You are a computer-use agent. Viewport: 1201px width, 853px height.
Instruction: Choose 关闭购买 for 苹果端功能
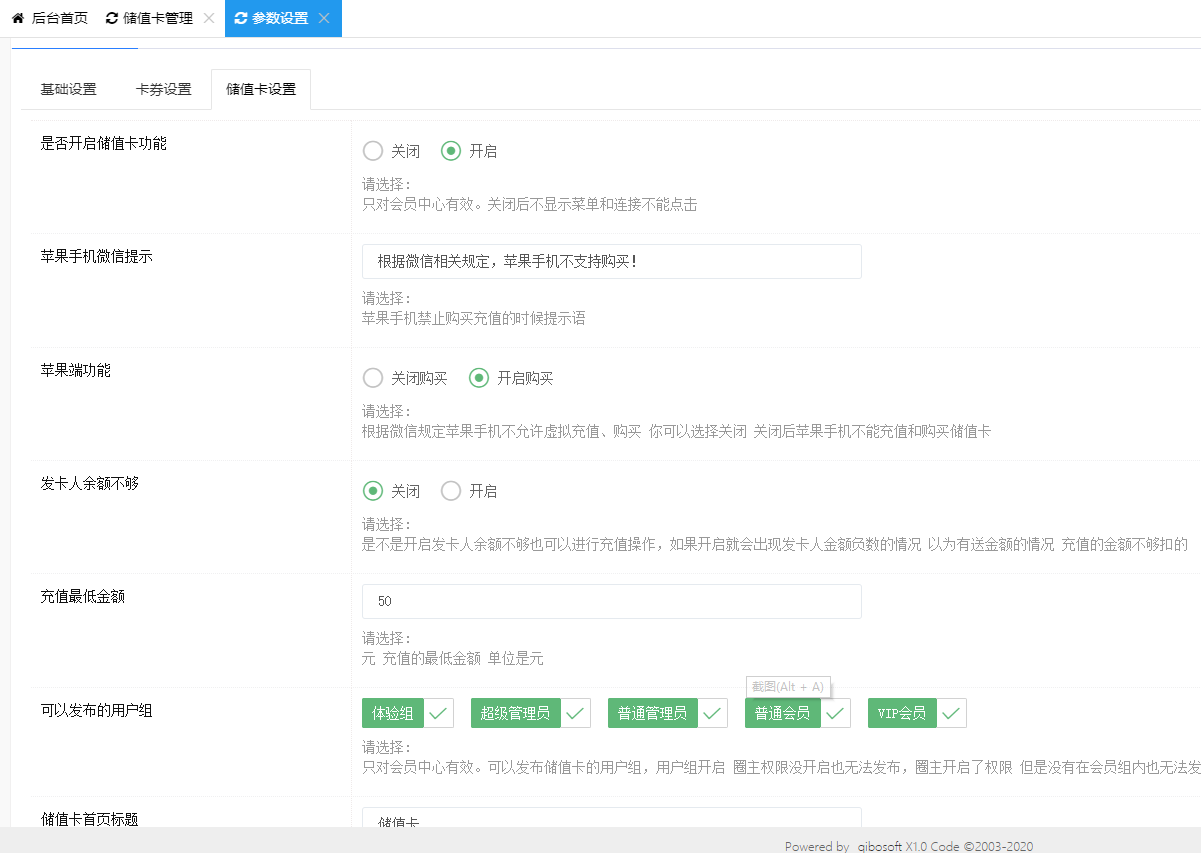[x=373, y=378]
